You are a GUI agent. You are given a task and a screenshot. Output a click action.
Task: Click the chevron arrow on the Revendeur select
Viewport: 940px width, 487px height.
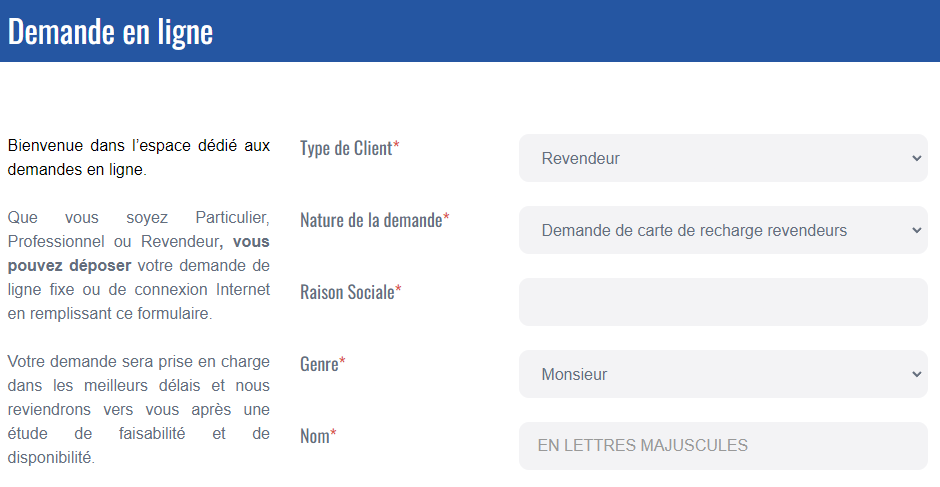click(917, 158)
